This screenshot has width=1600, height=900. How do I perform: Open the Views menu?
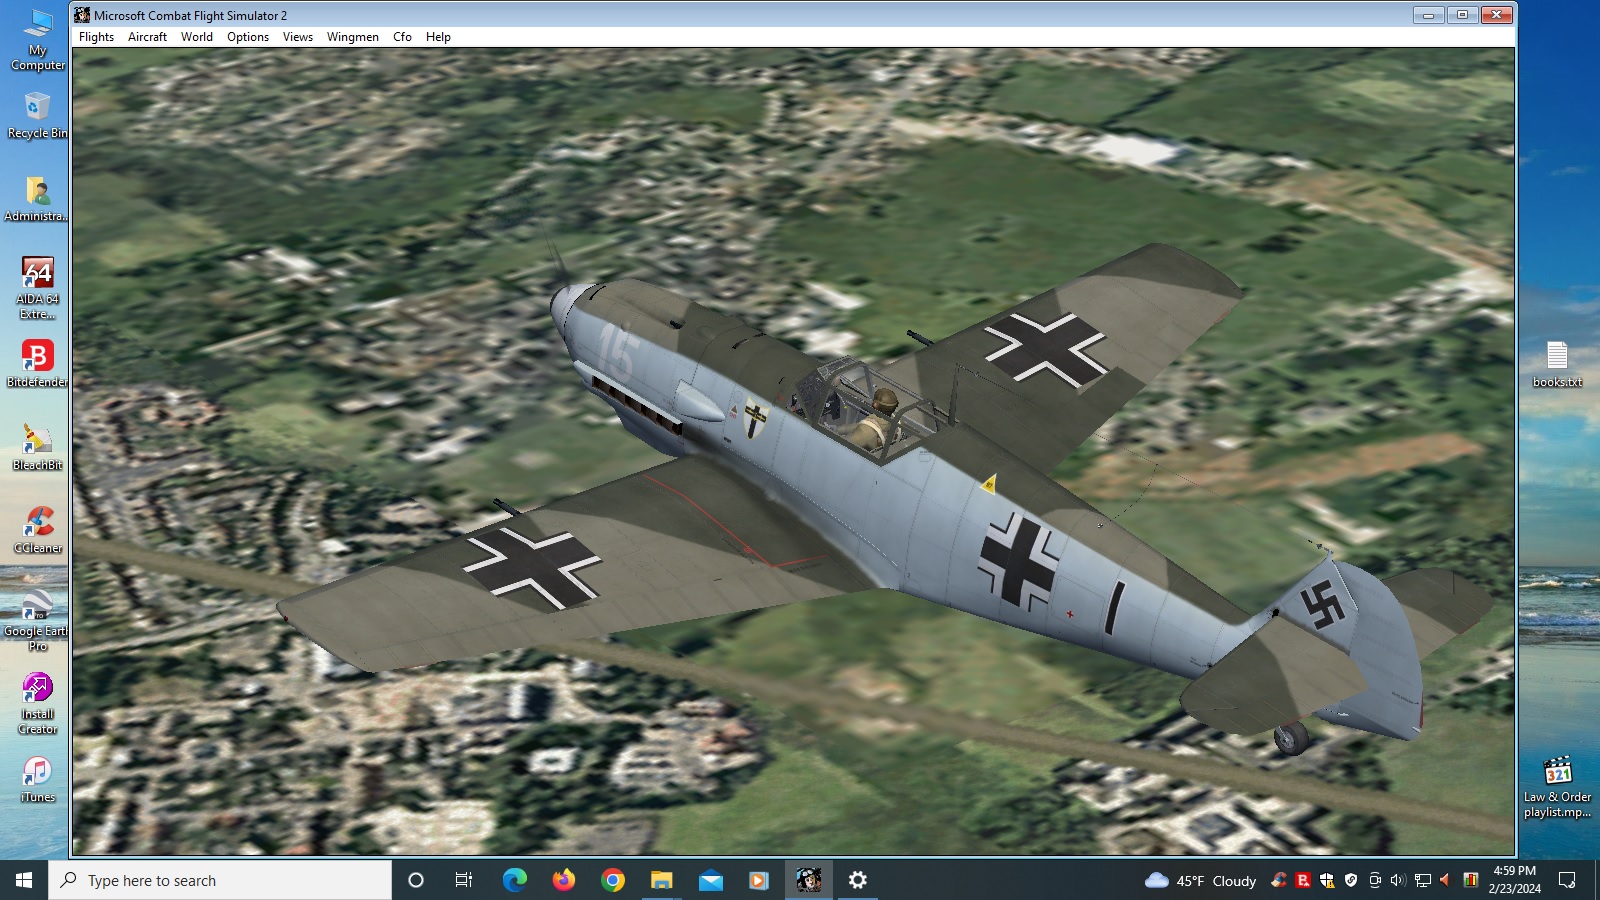298,37
